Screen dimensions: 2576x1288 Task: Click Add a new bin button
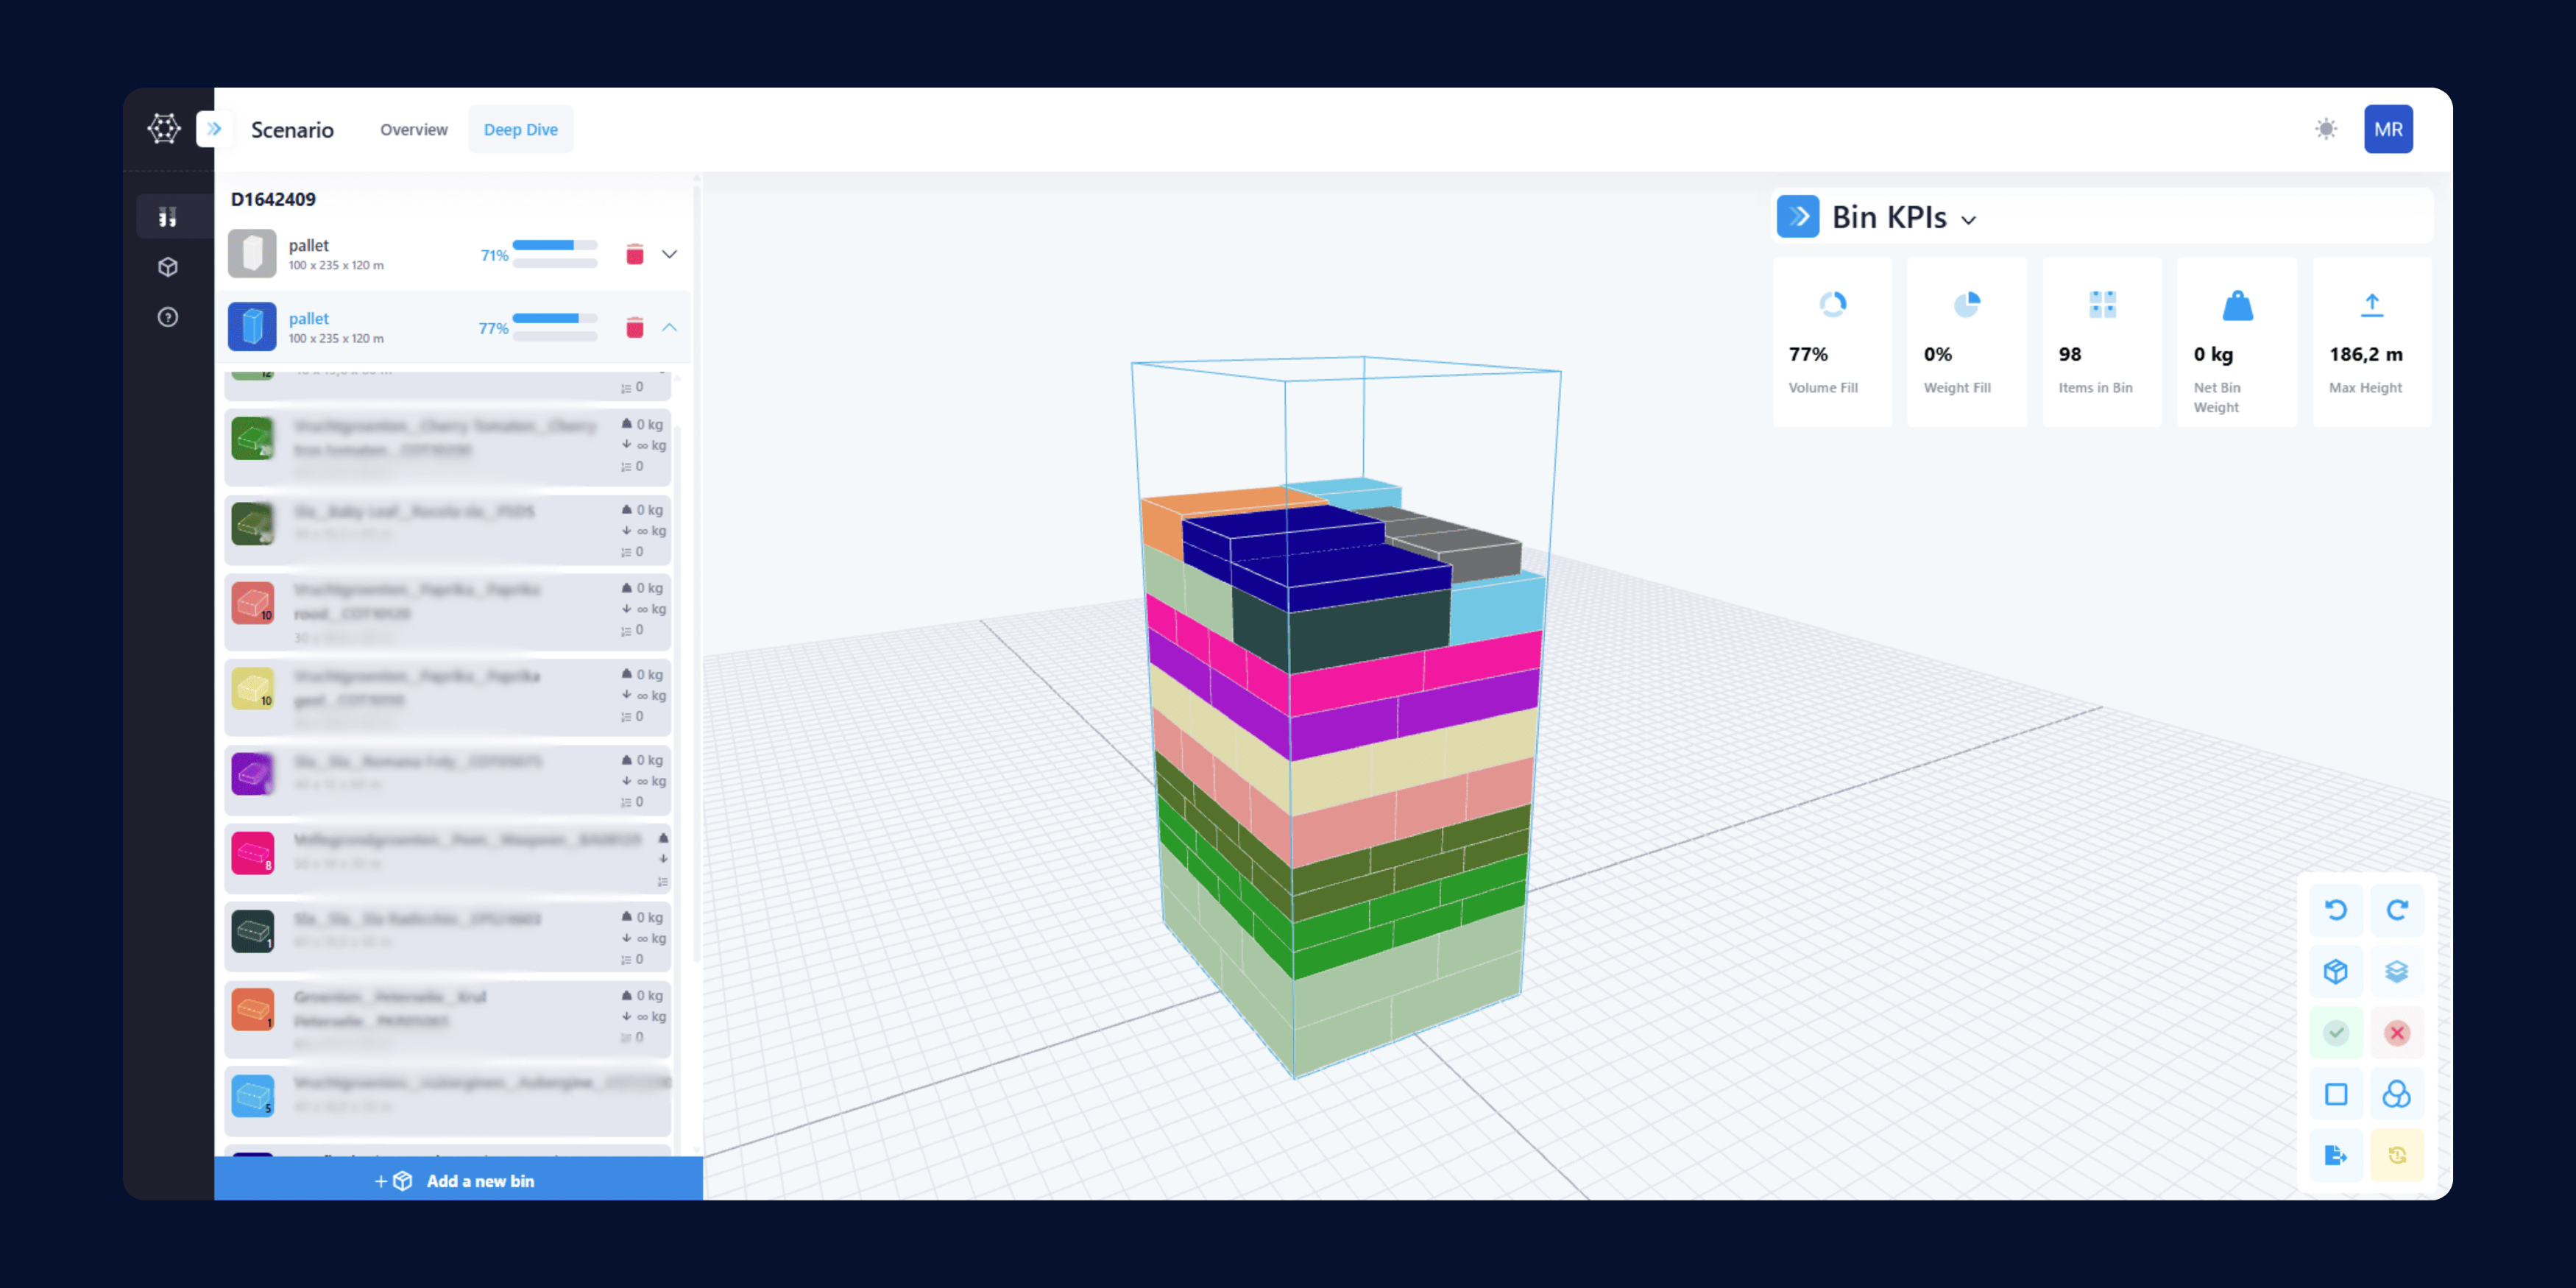[458, 1181]
